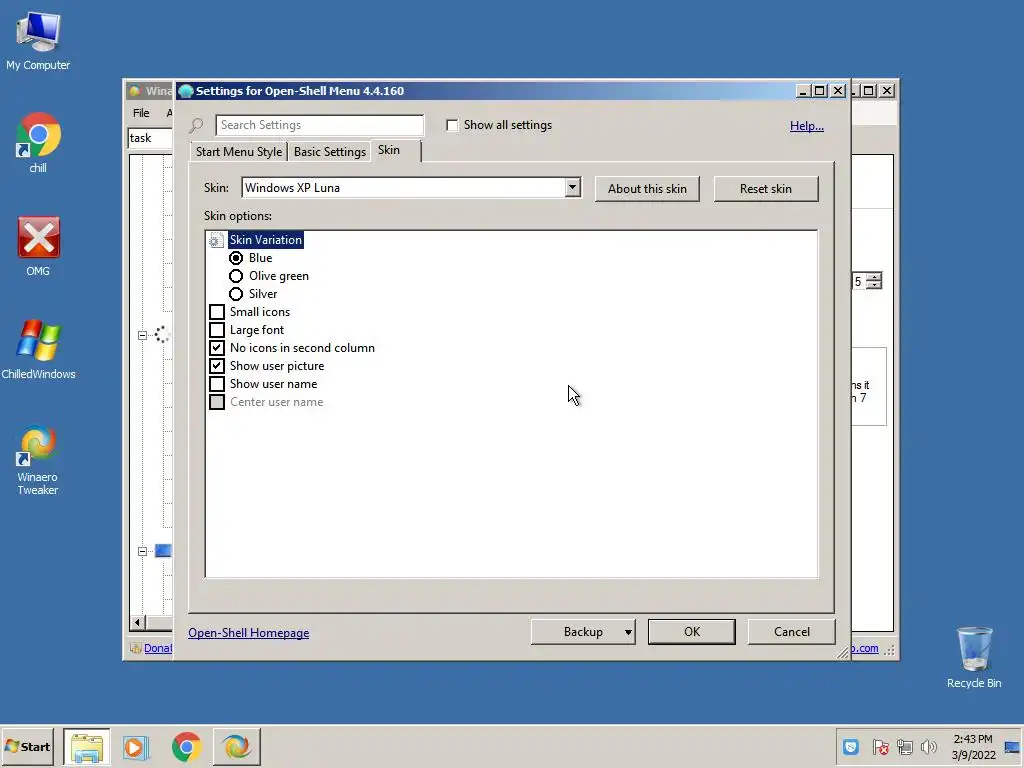This screenshot has height=768, width=1024.
Task: Switch to the Basic Settings tab
Action: pyautogui.click(x=329, y=152)
